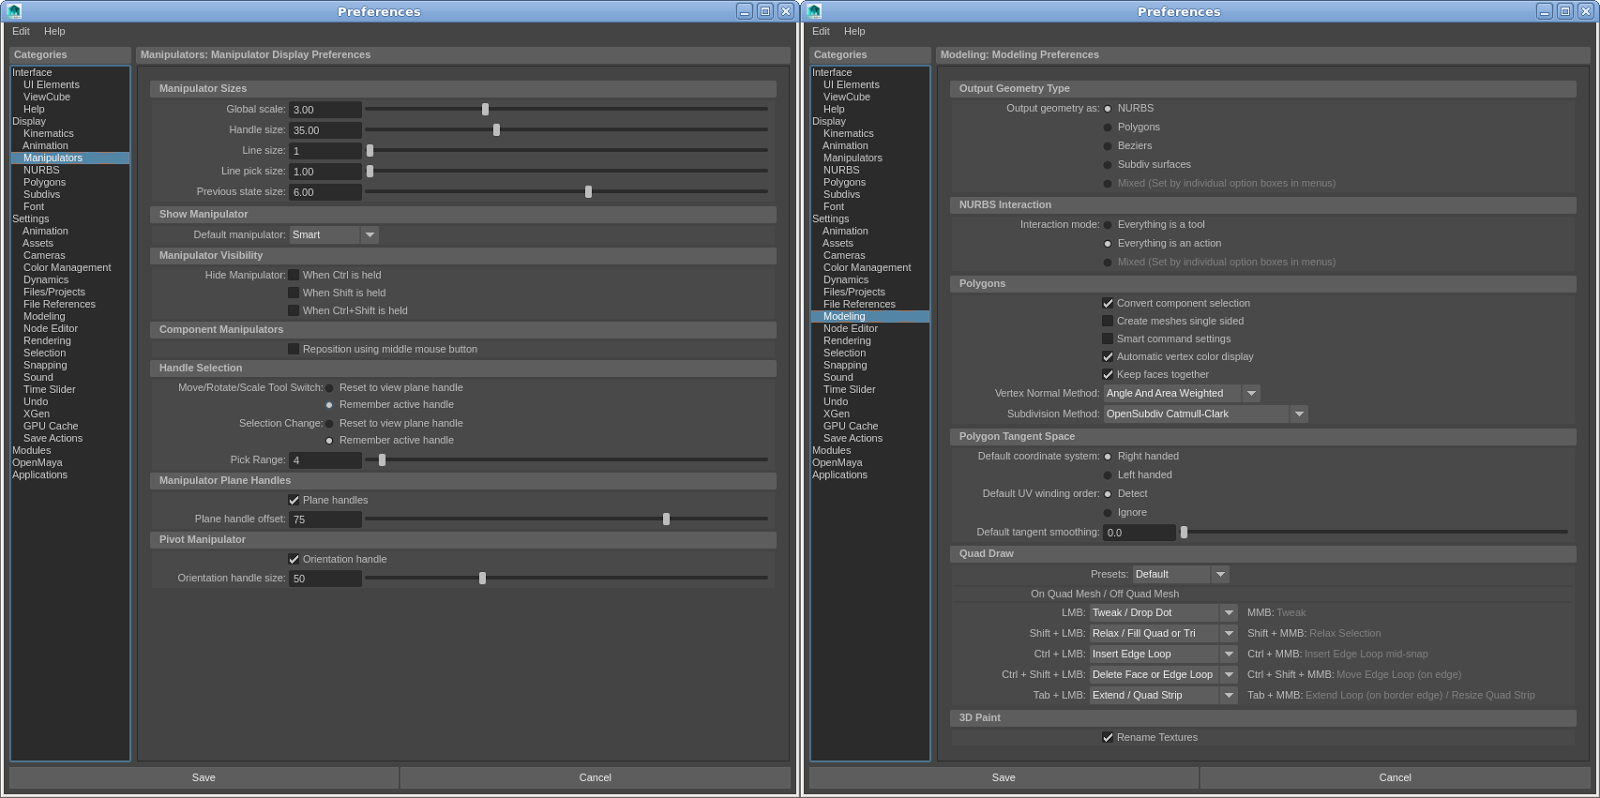This screenshot has width=1600, height=798.
Task: Collapse Polygon Tangent Space section header
Action: click(x=1263, y=437)
